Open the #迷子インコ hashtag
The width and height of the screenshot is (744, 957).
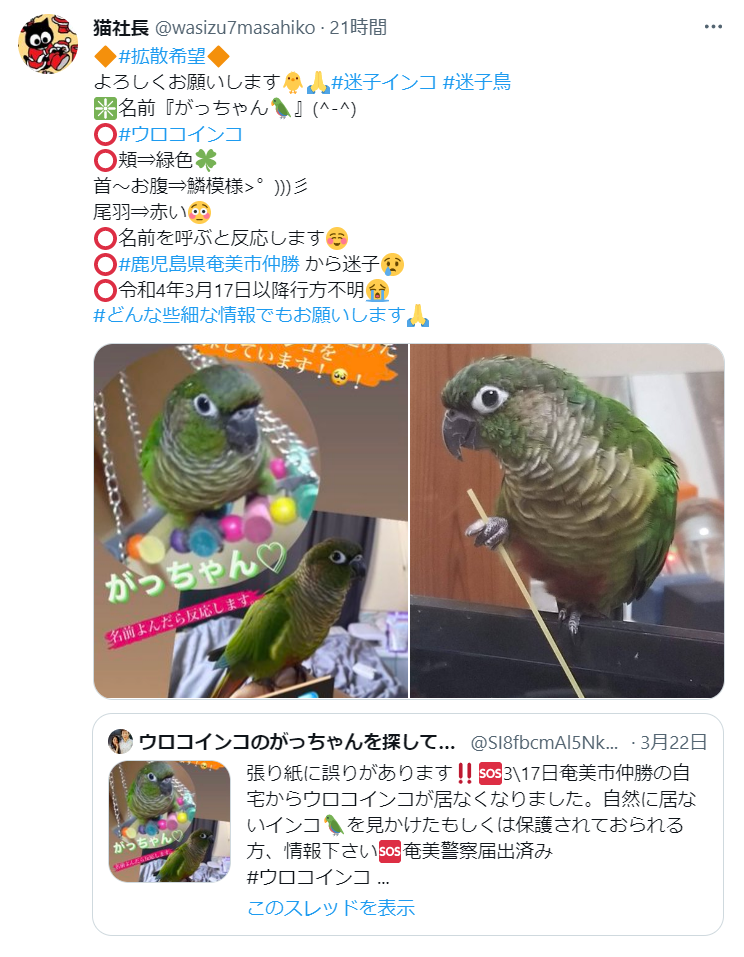click(x=383, y=82)
